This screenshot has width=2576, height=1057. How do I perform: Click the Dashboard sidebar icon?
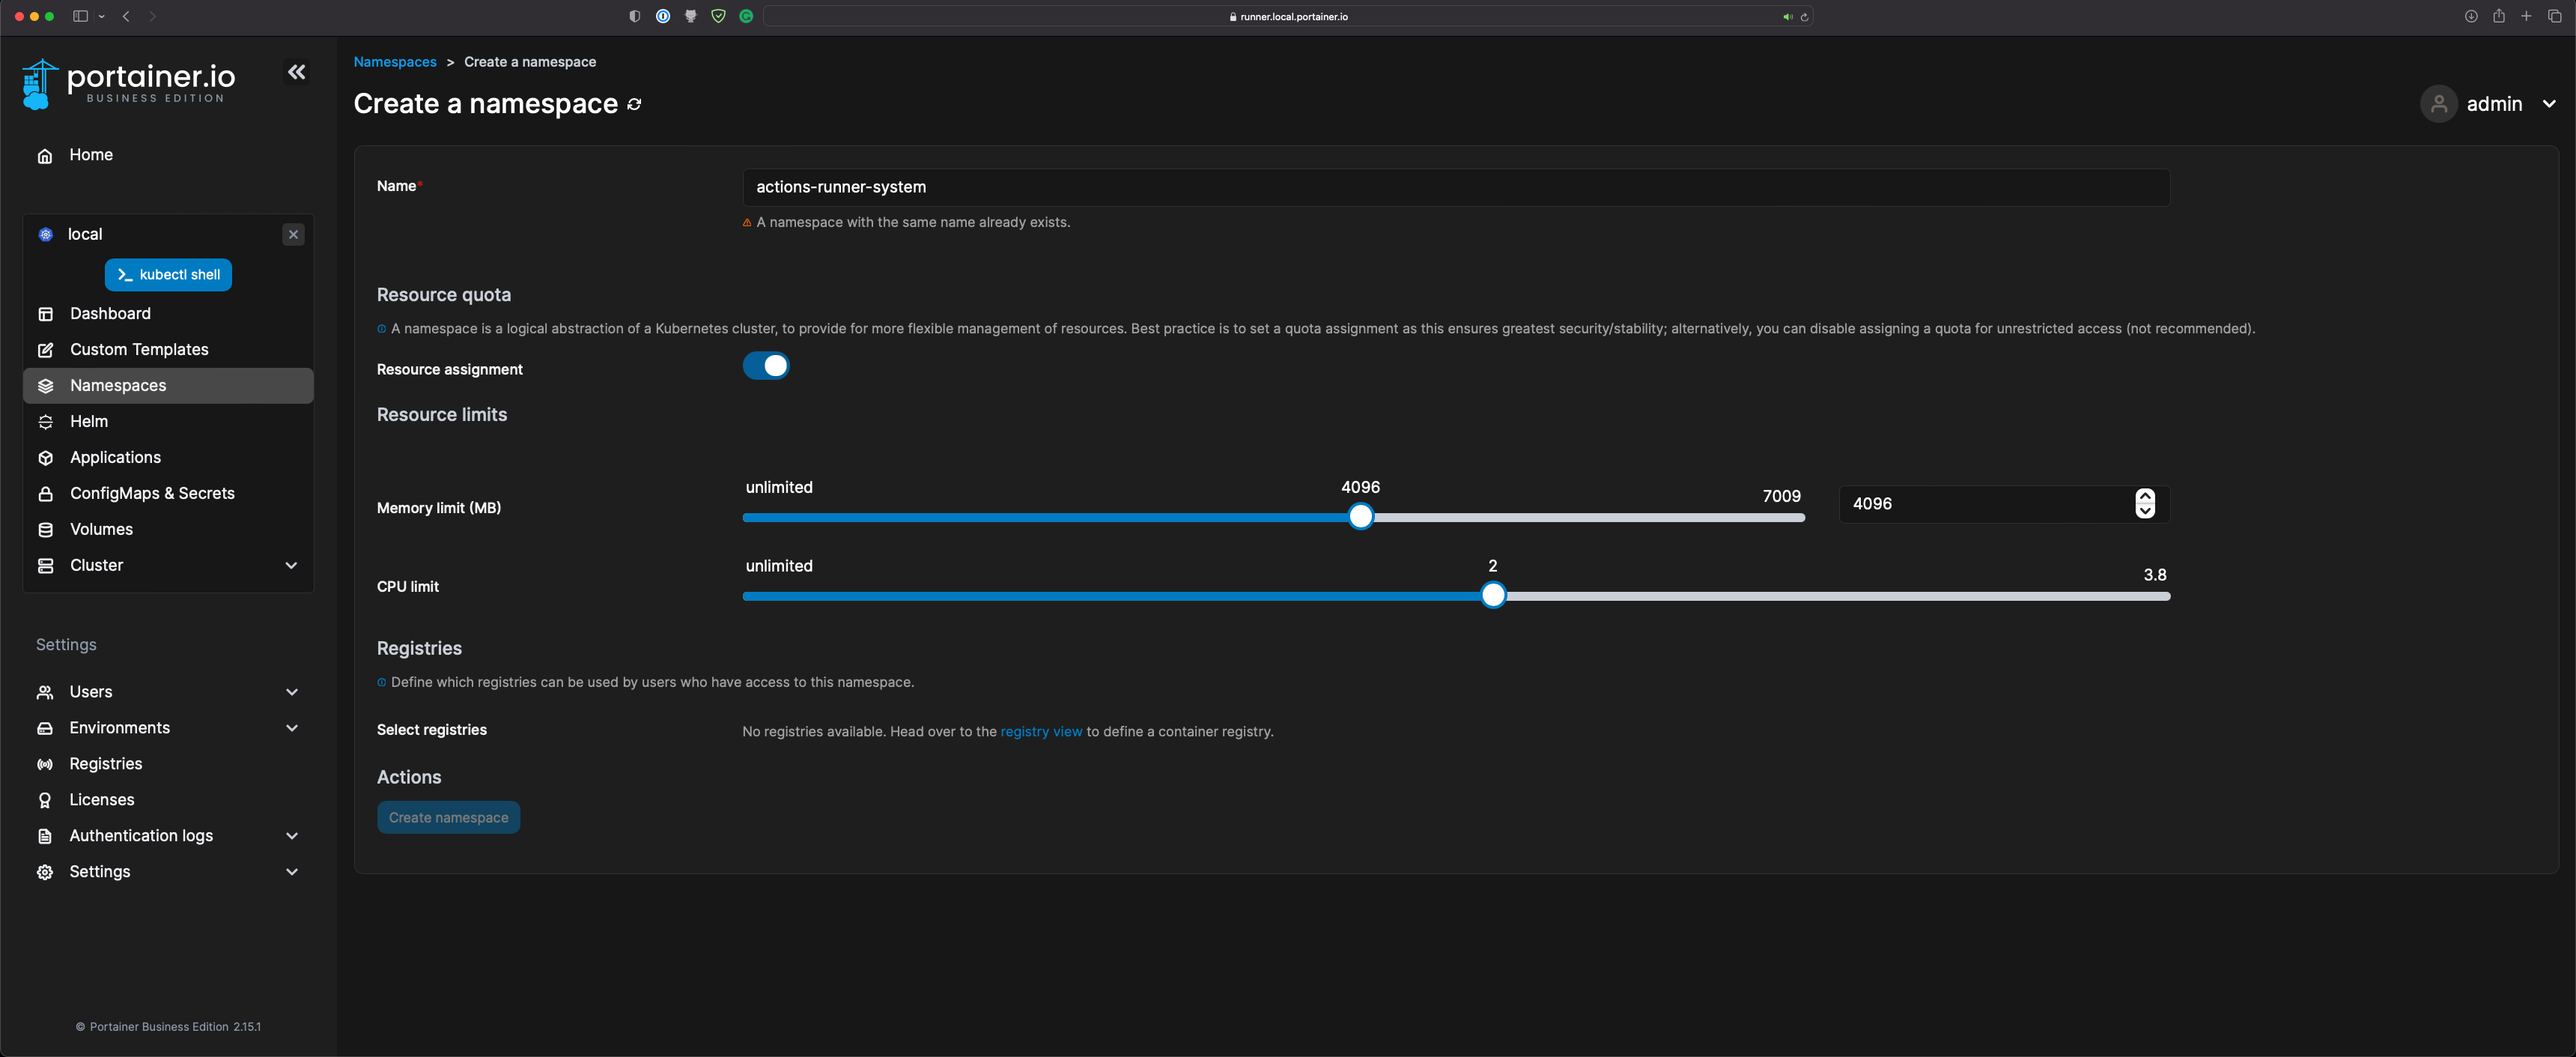coord(44,314)
